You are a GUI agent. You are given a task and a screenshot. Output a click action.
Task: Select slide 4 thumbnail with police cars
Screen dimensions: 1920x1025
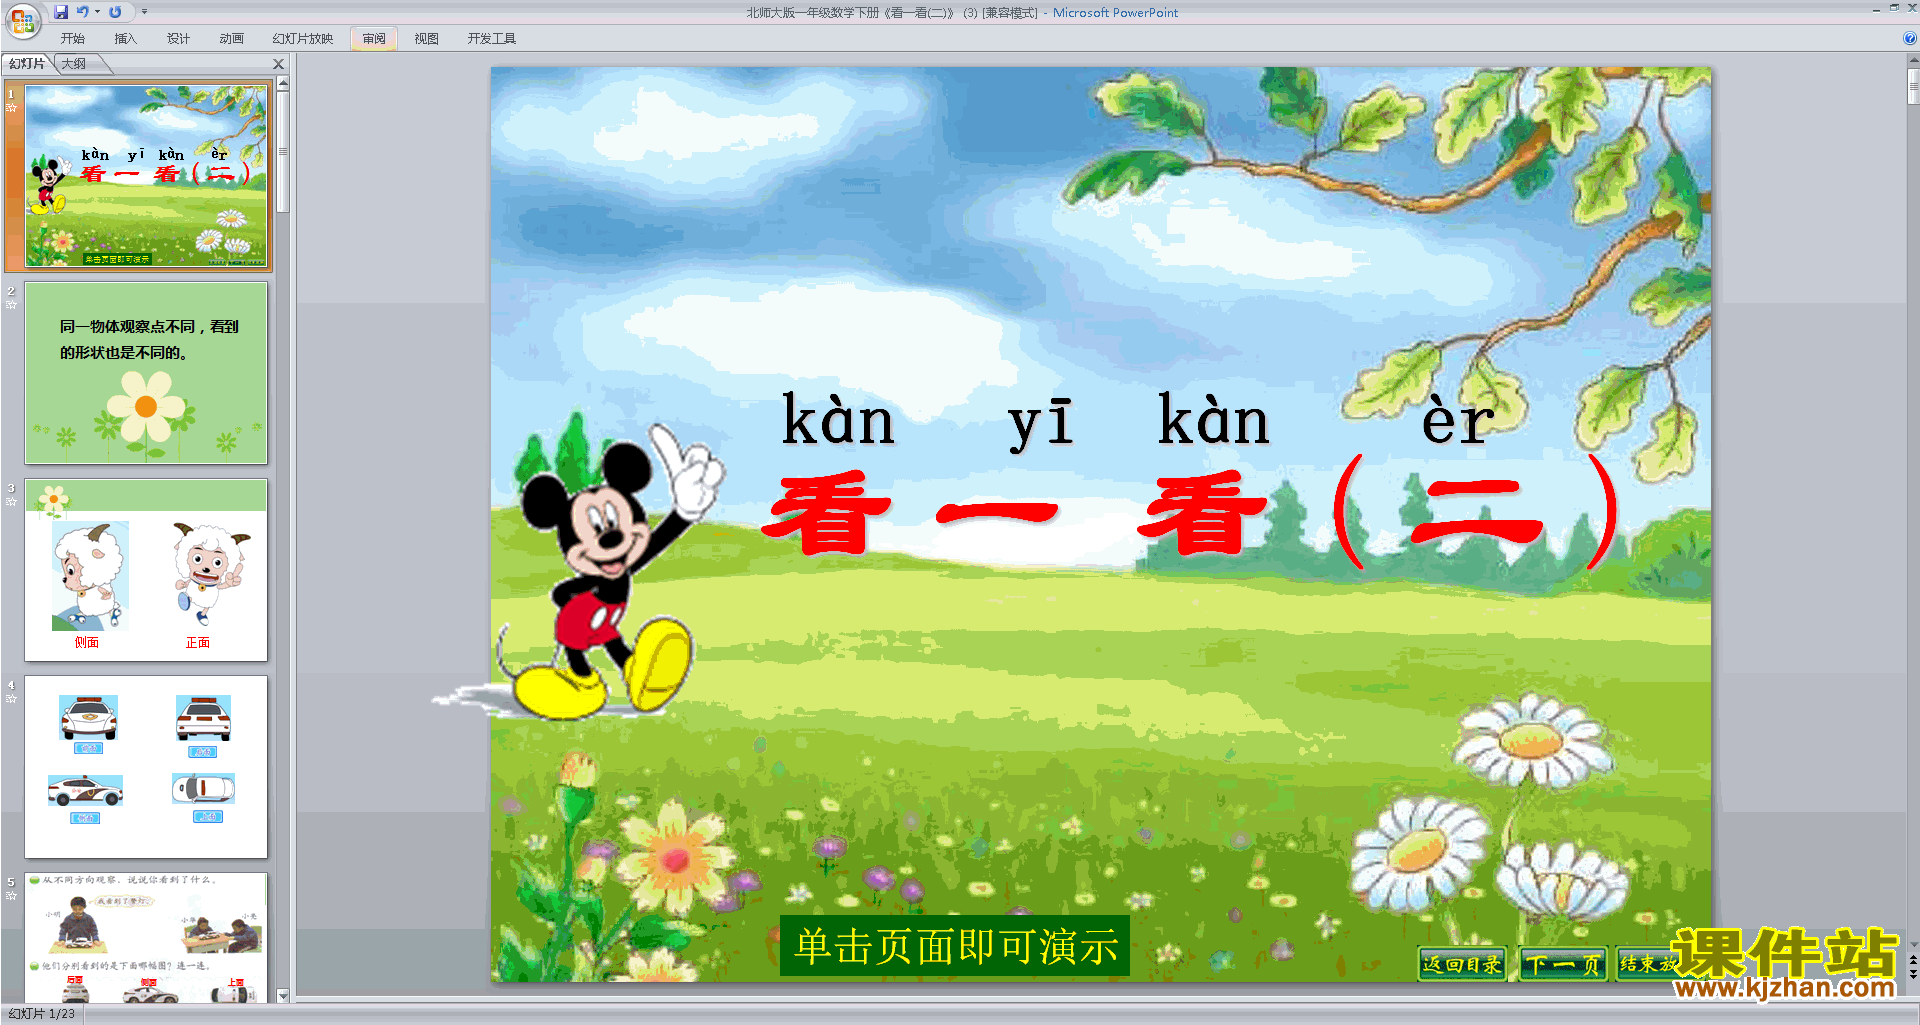[x=146, y=767]
